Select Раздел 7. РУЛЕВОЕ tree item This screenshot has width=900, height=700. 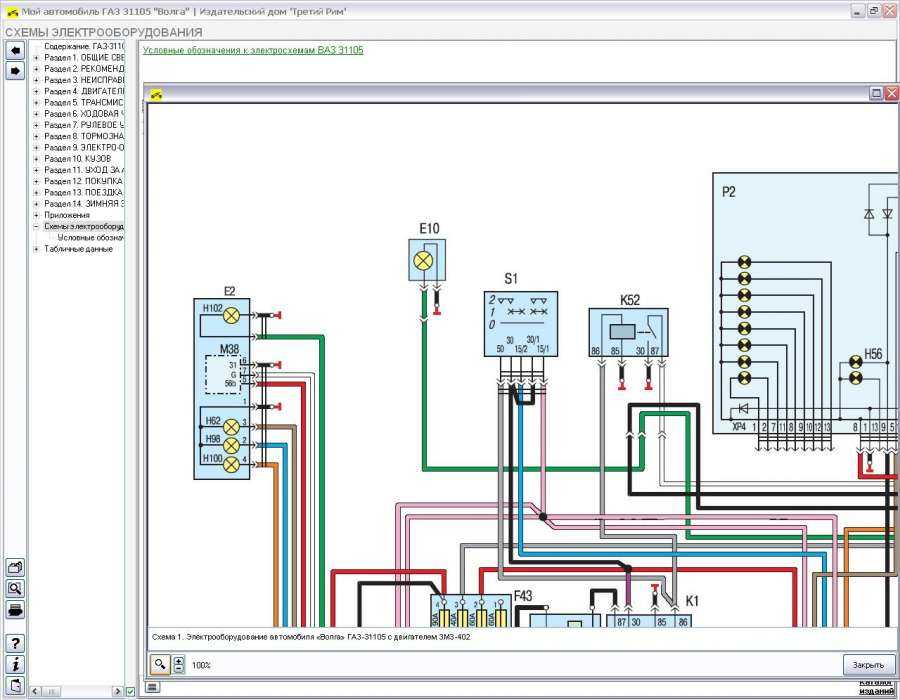tap(84, 125)
